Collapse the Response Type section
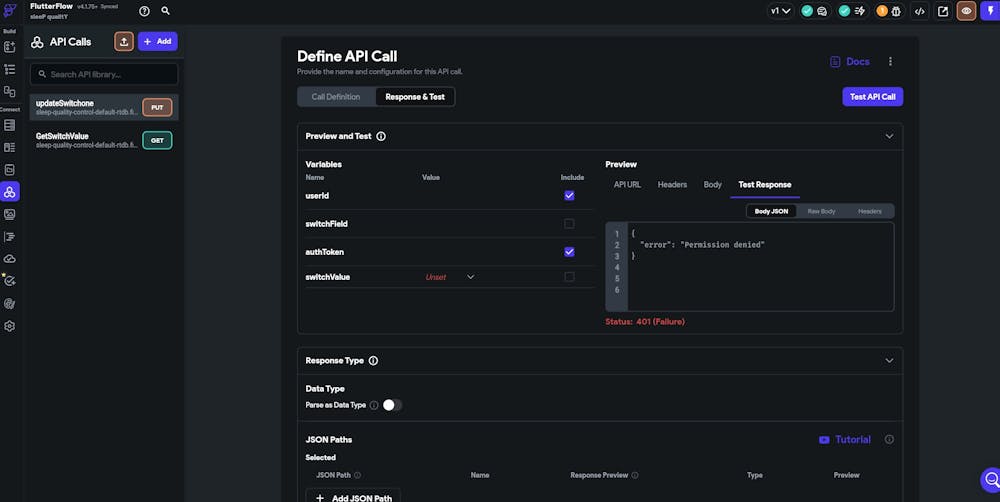 coord(889,360)
